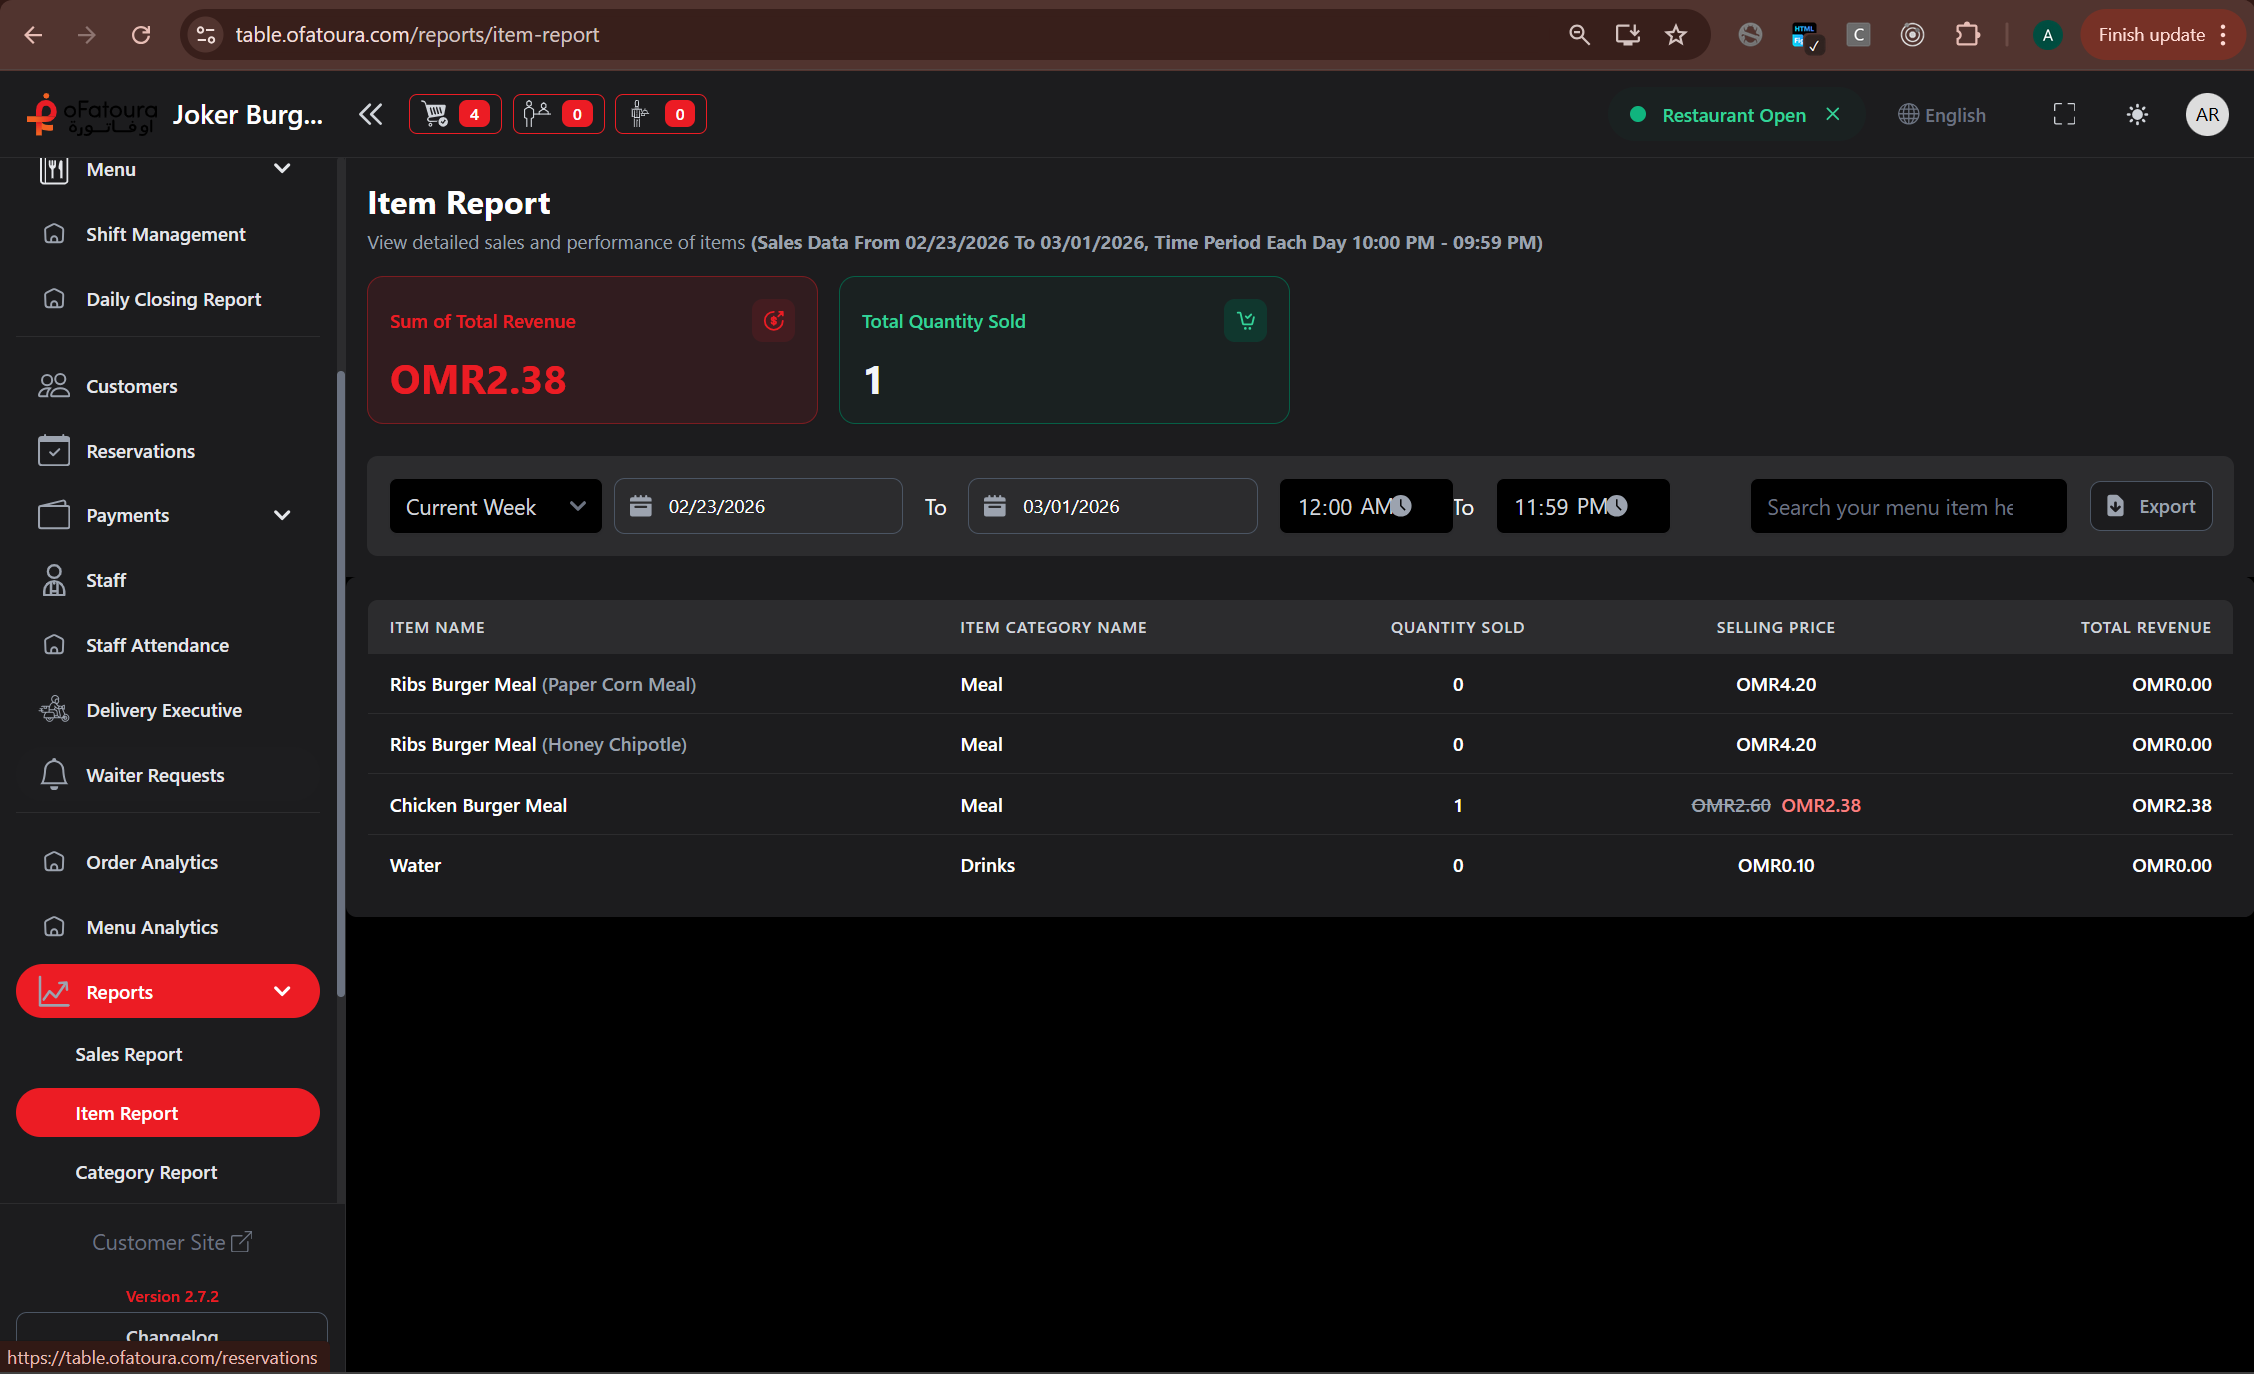Click the reservations icon with 0 badge
The height and width of the screenshot is (1374, 2254).
click(x=558, y=114)
